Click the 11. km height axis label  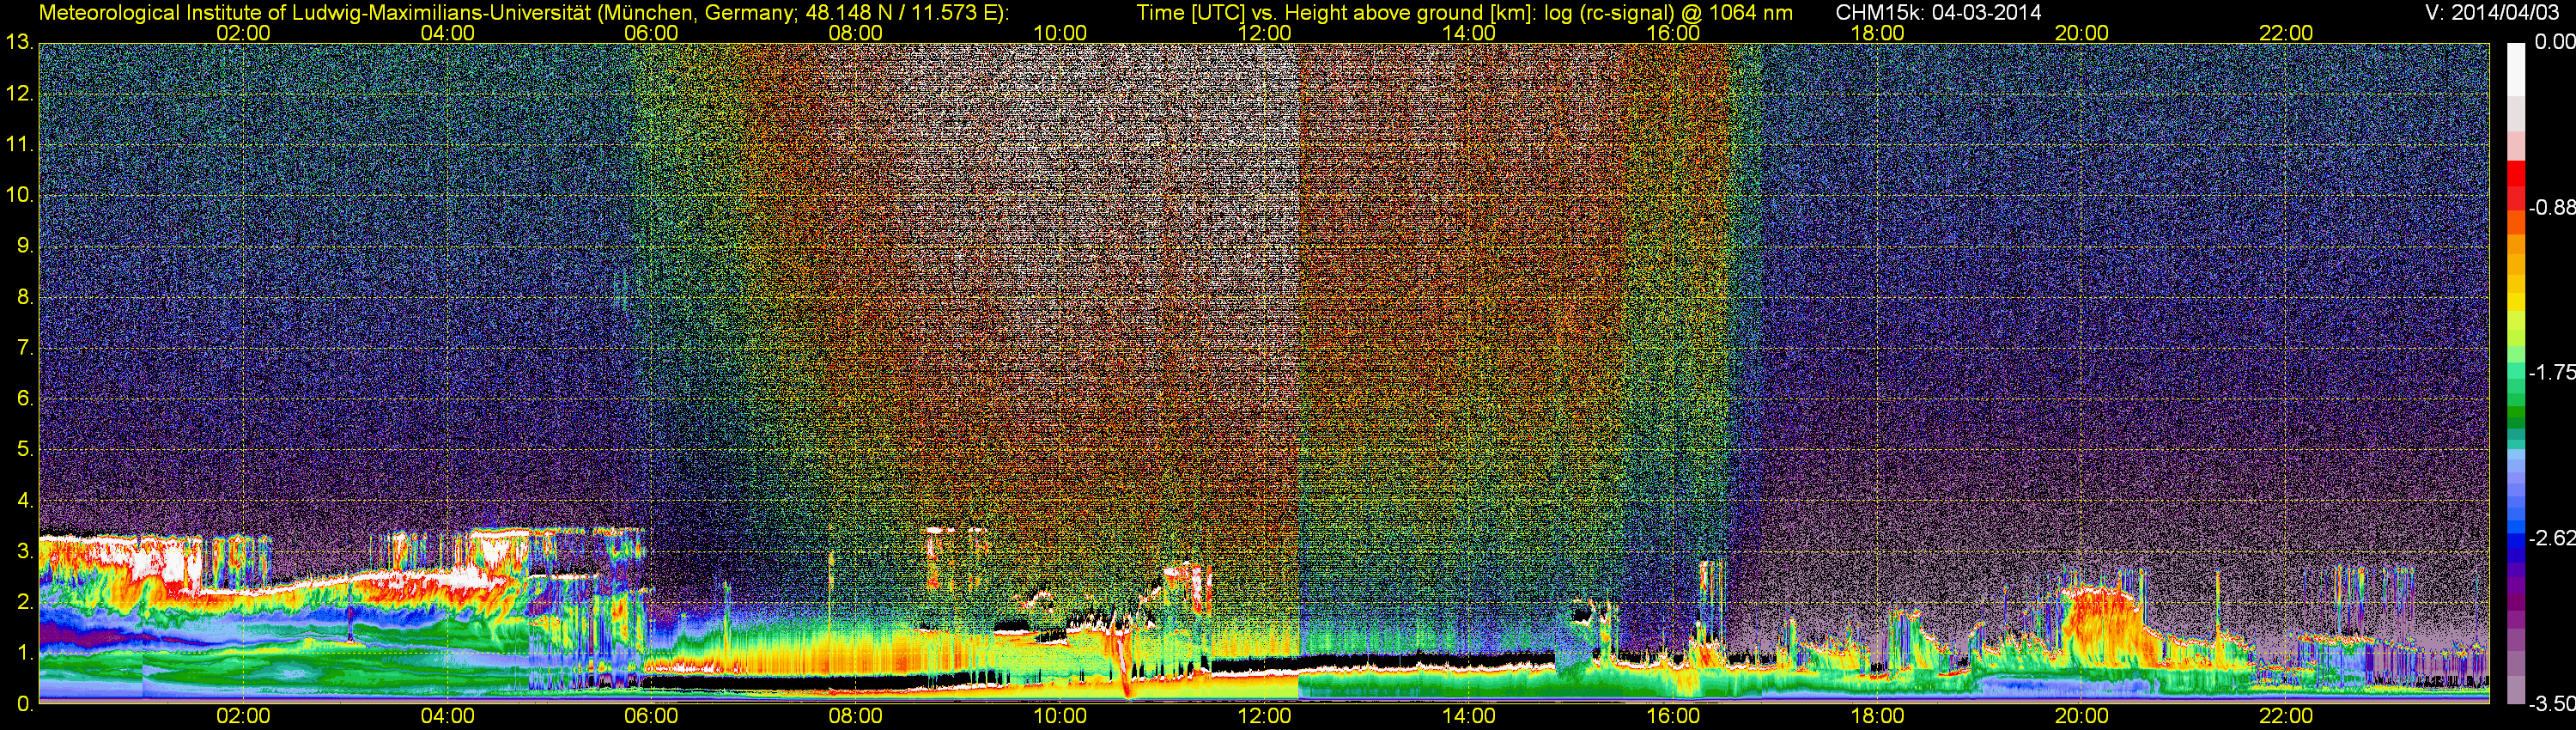click(x=20, y=144)
